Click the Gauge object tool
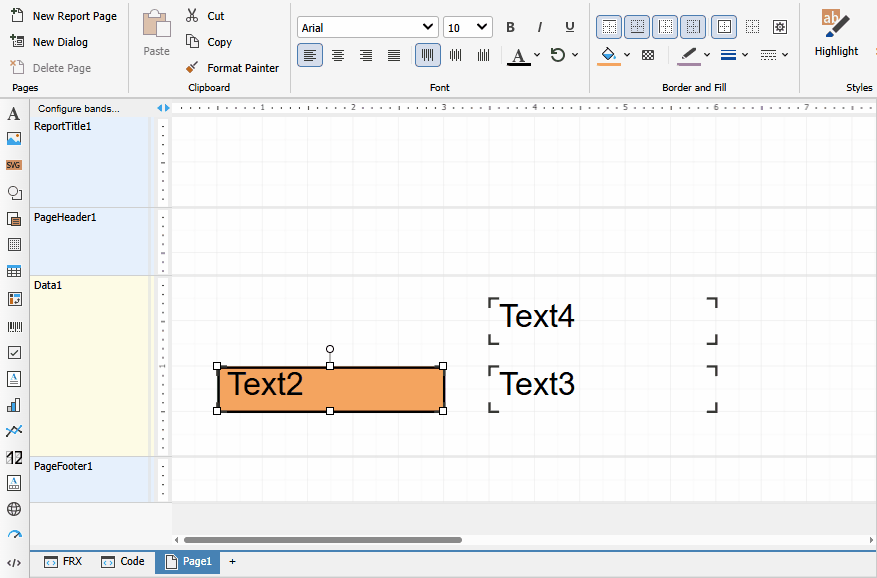Image resolution: width=877 pixels, height=578 pixels. click(x=14, y=535)
